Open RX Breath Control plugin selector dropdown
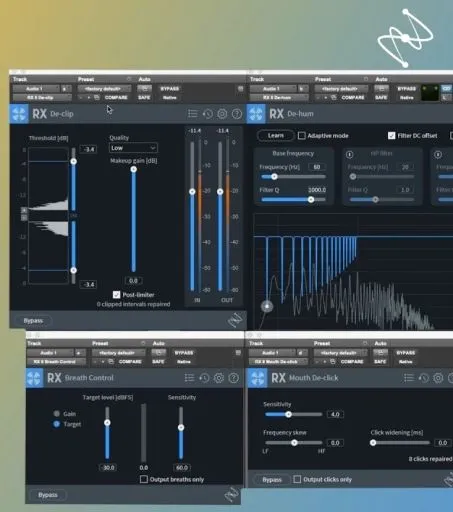The height and width of the screenshot is (512, 453). tap(57, 362)
